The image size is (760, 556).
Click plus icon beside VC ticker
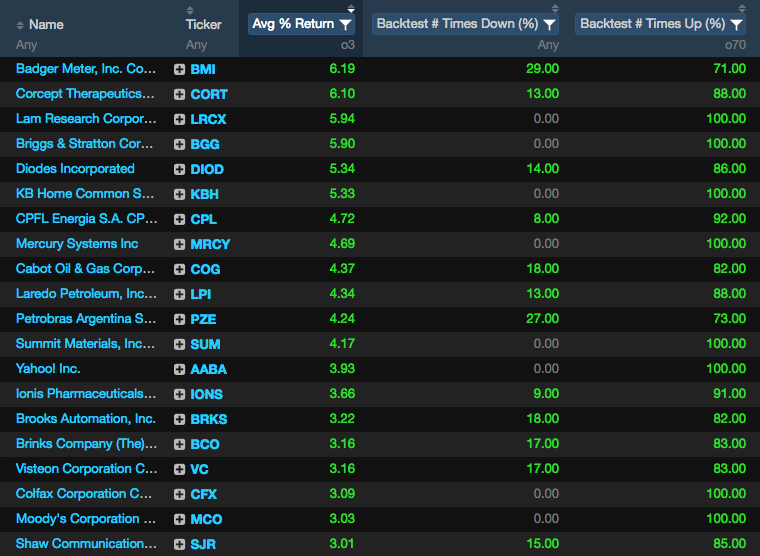179,469
